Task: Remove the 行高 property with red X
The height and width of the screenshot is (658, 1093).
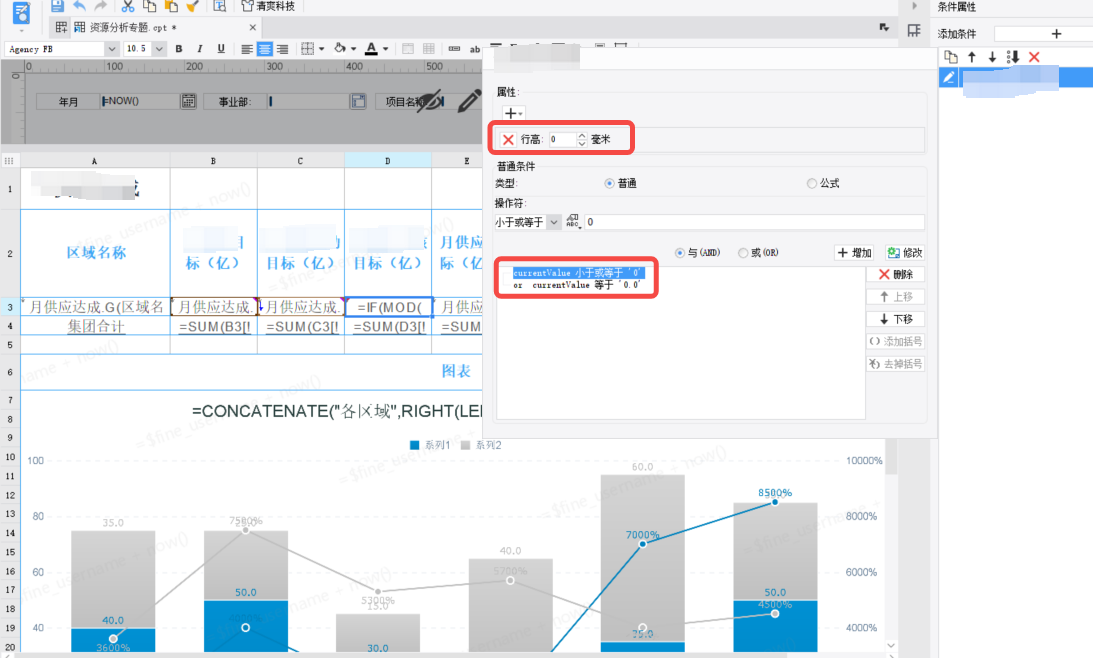Action: click(508, 139)
